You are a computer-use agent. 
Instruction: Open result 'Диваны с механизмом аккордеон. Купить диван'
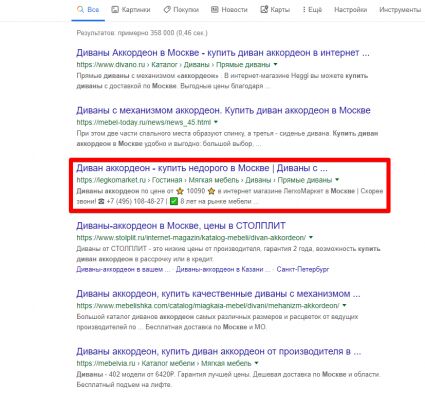click(x=223, y=110)
